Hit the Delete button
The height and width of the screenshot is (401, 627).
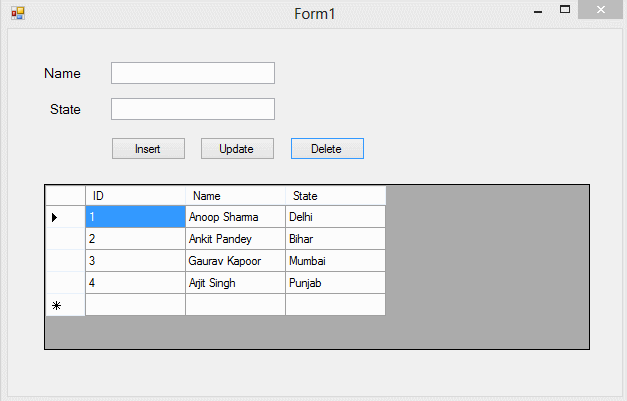point(327,148)
